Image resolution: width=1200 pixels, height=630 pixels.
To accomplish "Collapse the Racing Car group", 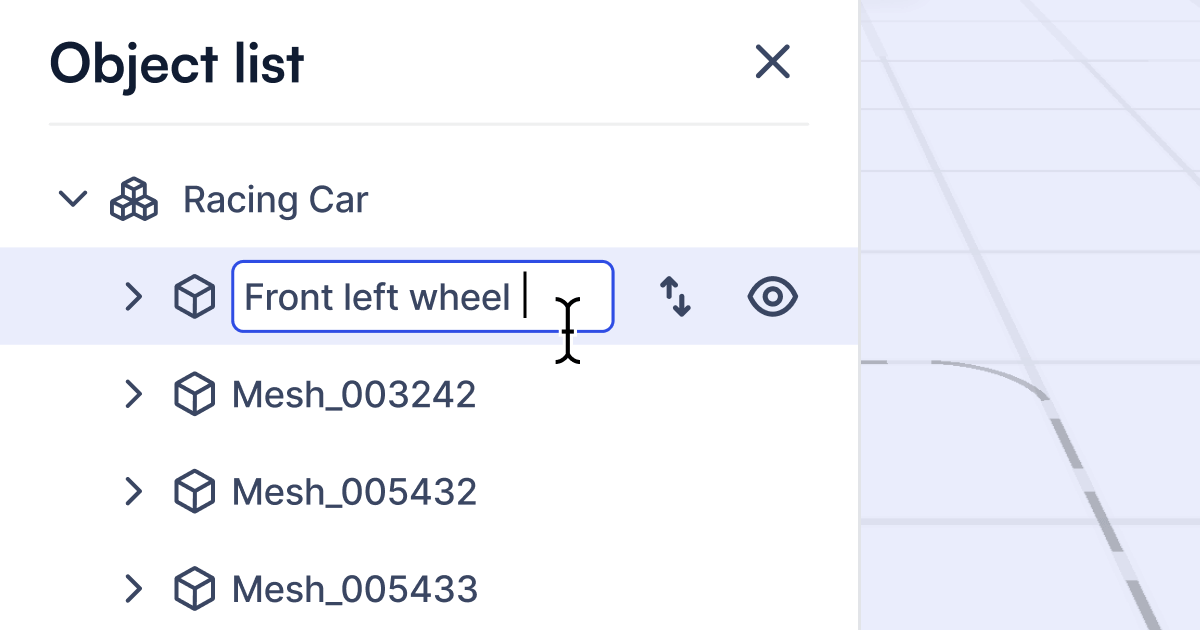I will coord(72,198).
